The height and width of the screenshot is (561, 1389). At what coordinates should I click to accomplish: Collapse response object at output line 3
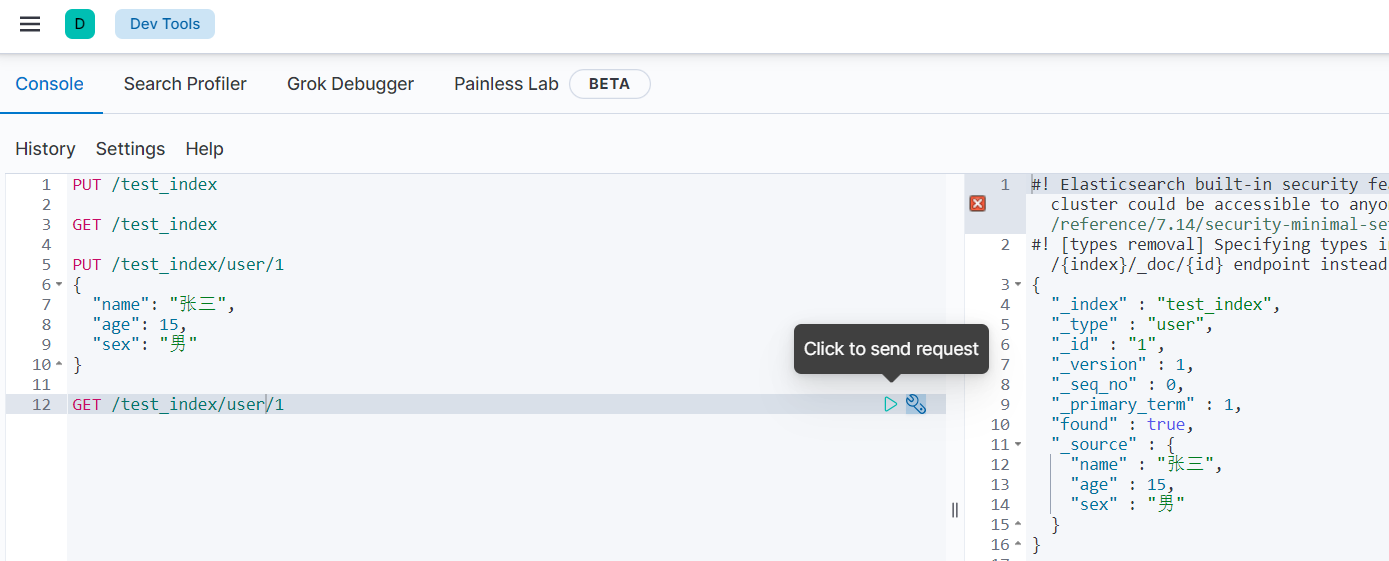click(x=1018, y=285)
